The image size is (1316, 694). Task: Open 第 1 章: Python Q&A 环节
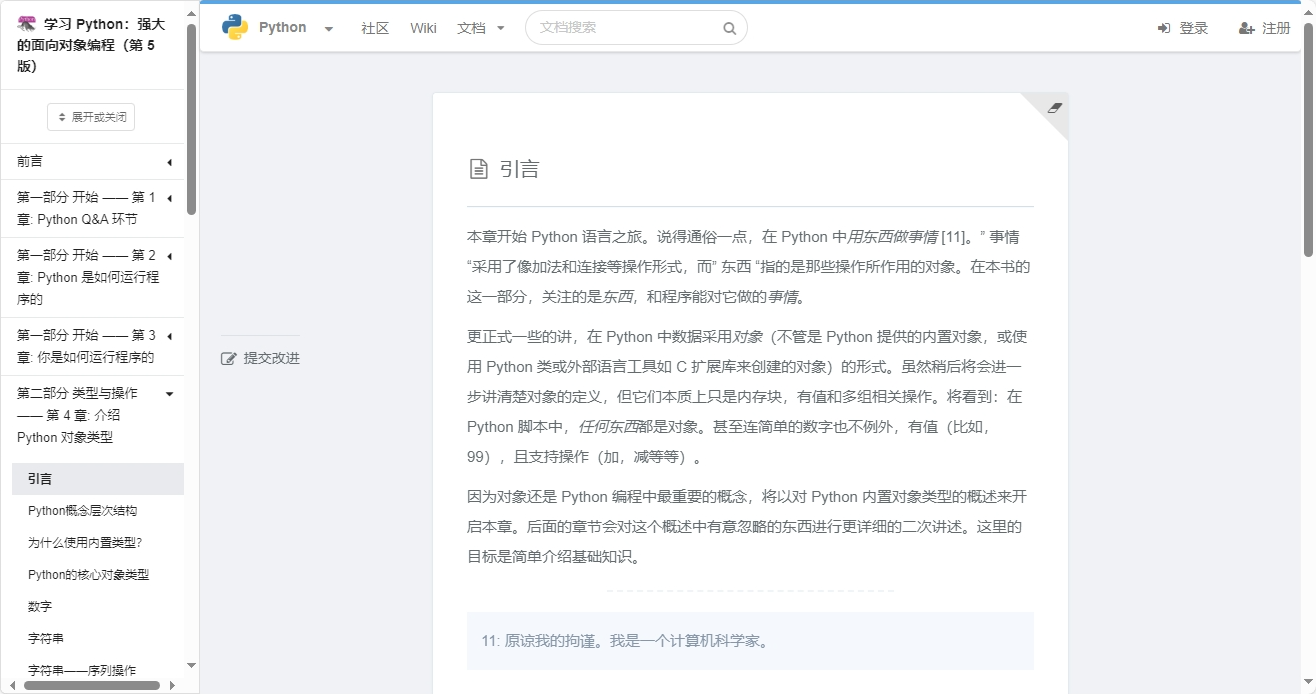(x=86, y=208)
